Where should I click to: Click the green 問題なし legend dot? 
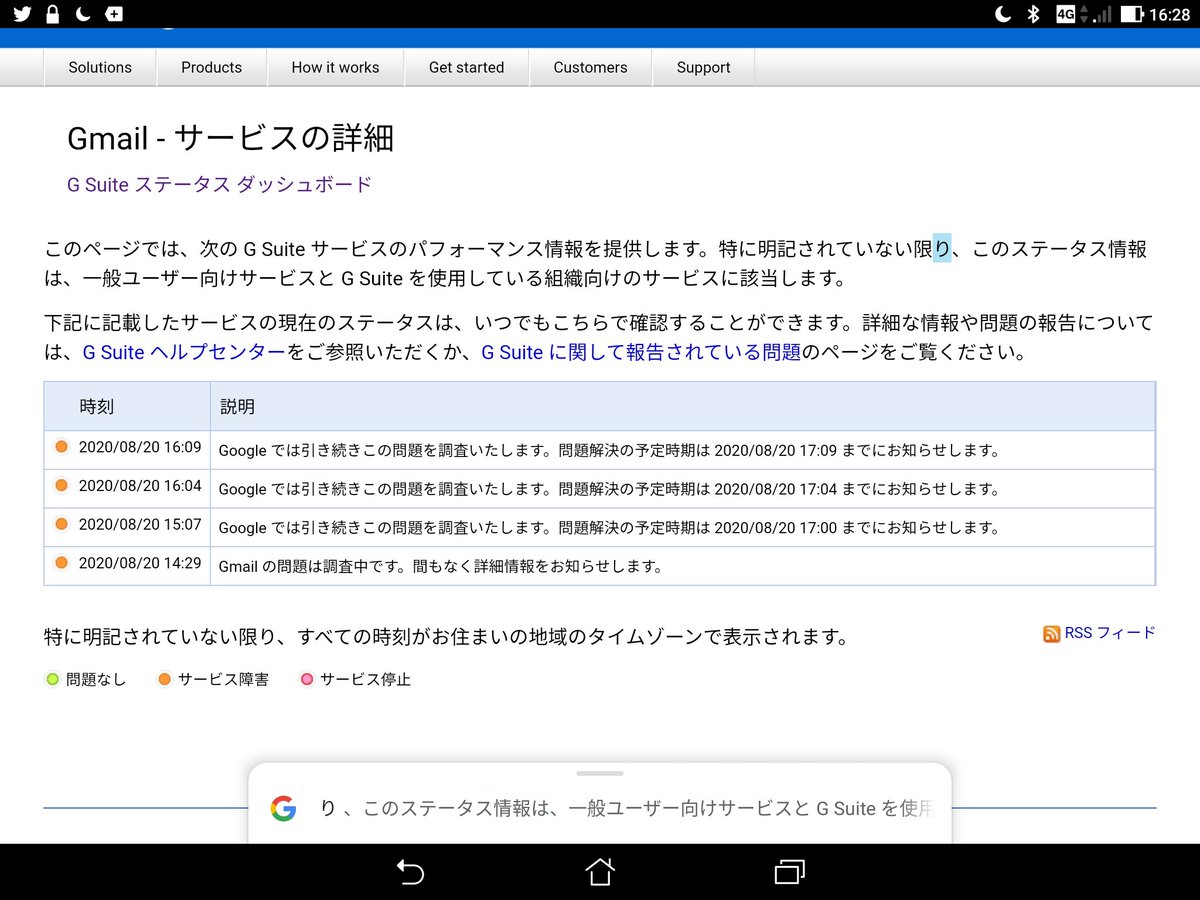point(53,679)
